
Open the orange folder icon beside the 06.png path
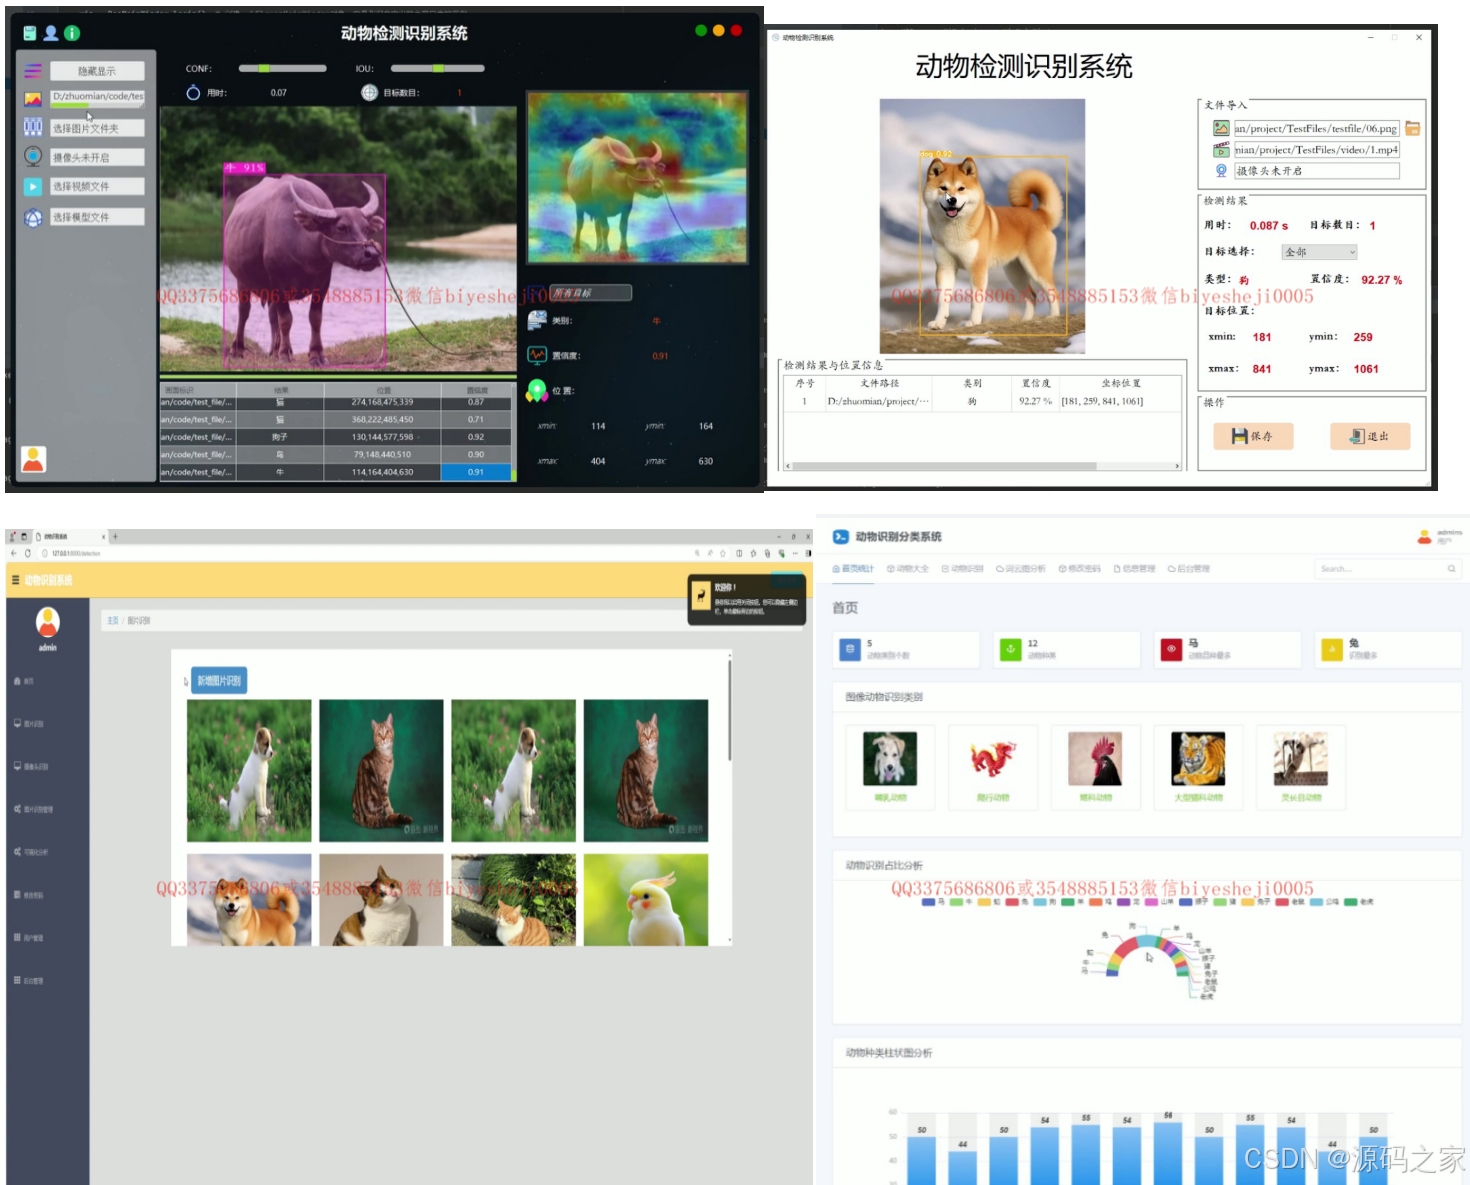tap(1413, 128)
